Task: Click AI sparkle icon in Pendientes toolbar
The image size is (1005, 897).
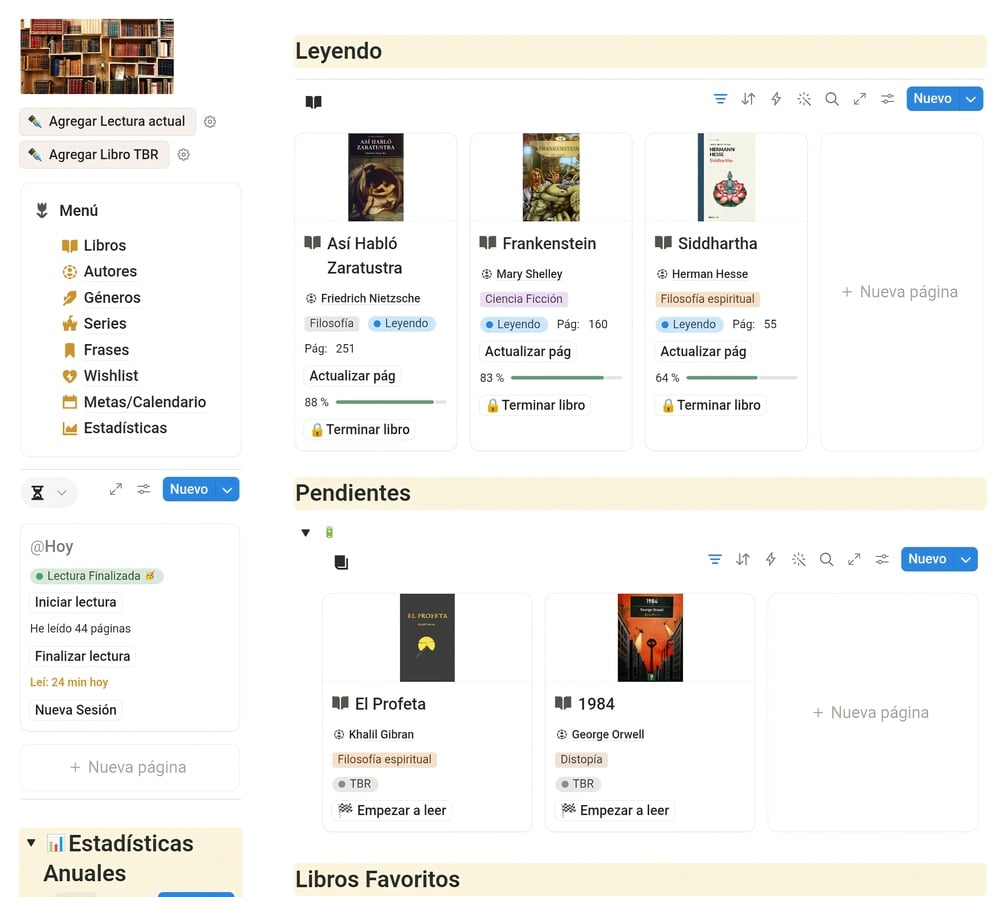Action: [x=799, y=559]
